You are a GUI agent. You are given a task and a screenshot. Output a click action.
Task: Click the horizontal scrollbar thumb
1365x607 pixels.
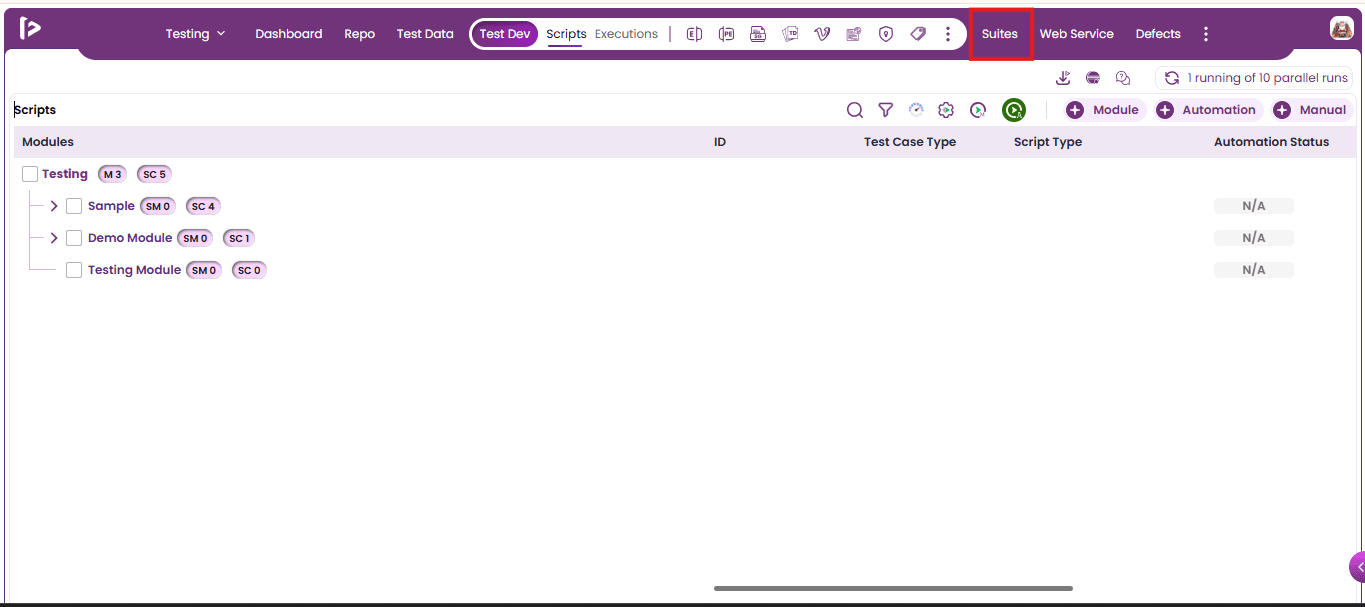(x=893, y=588)
